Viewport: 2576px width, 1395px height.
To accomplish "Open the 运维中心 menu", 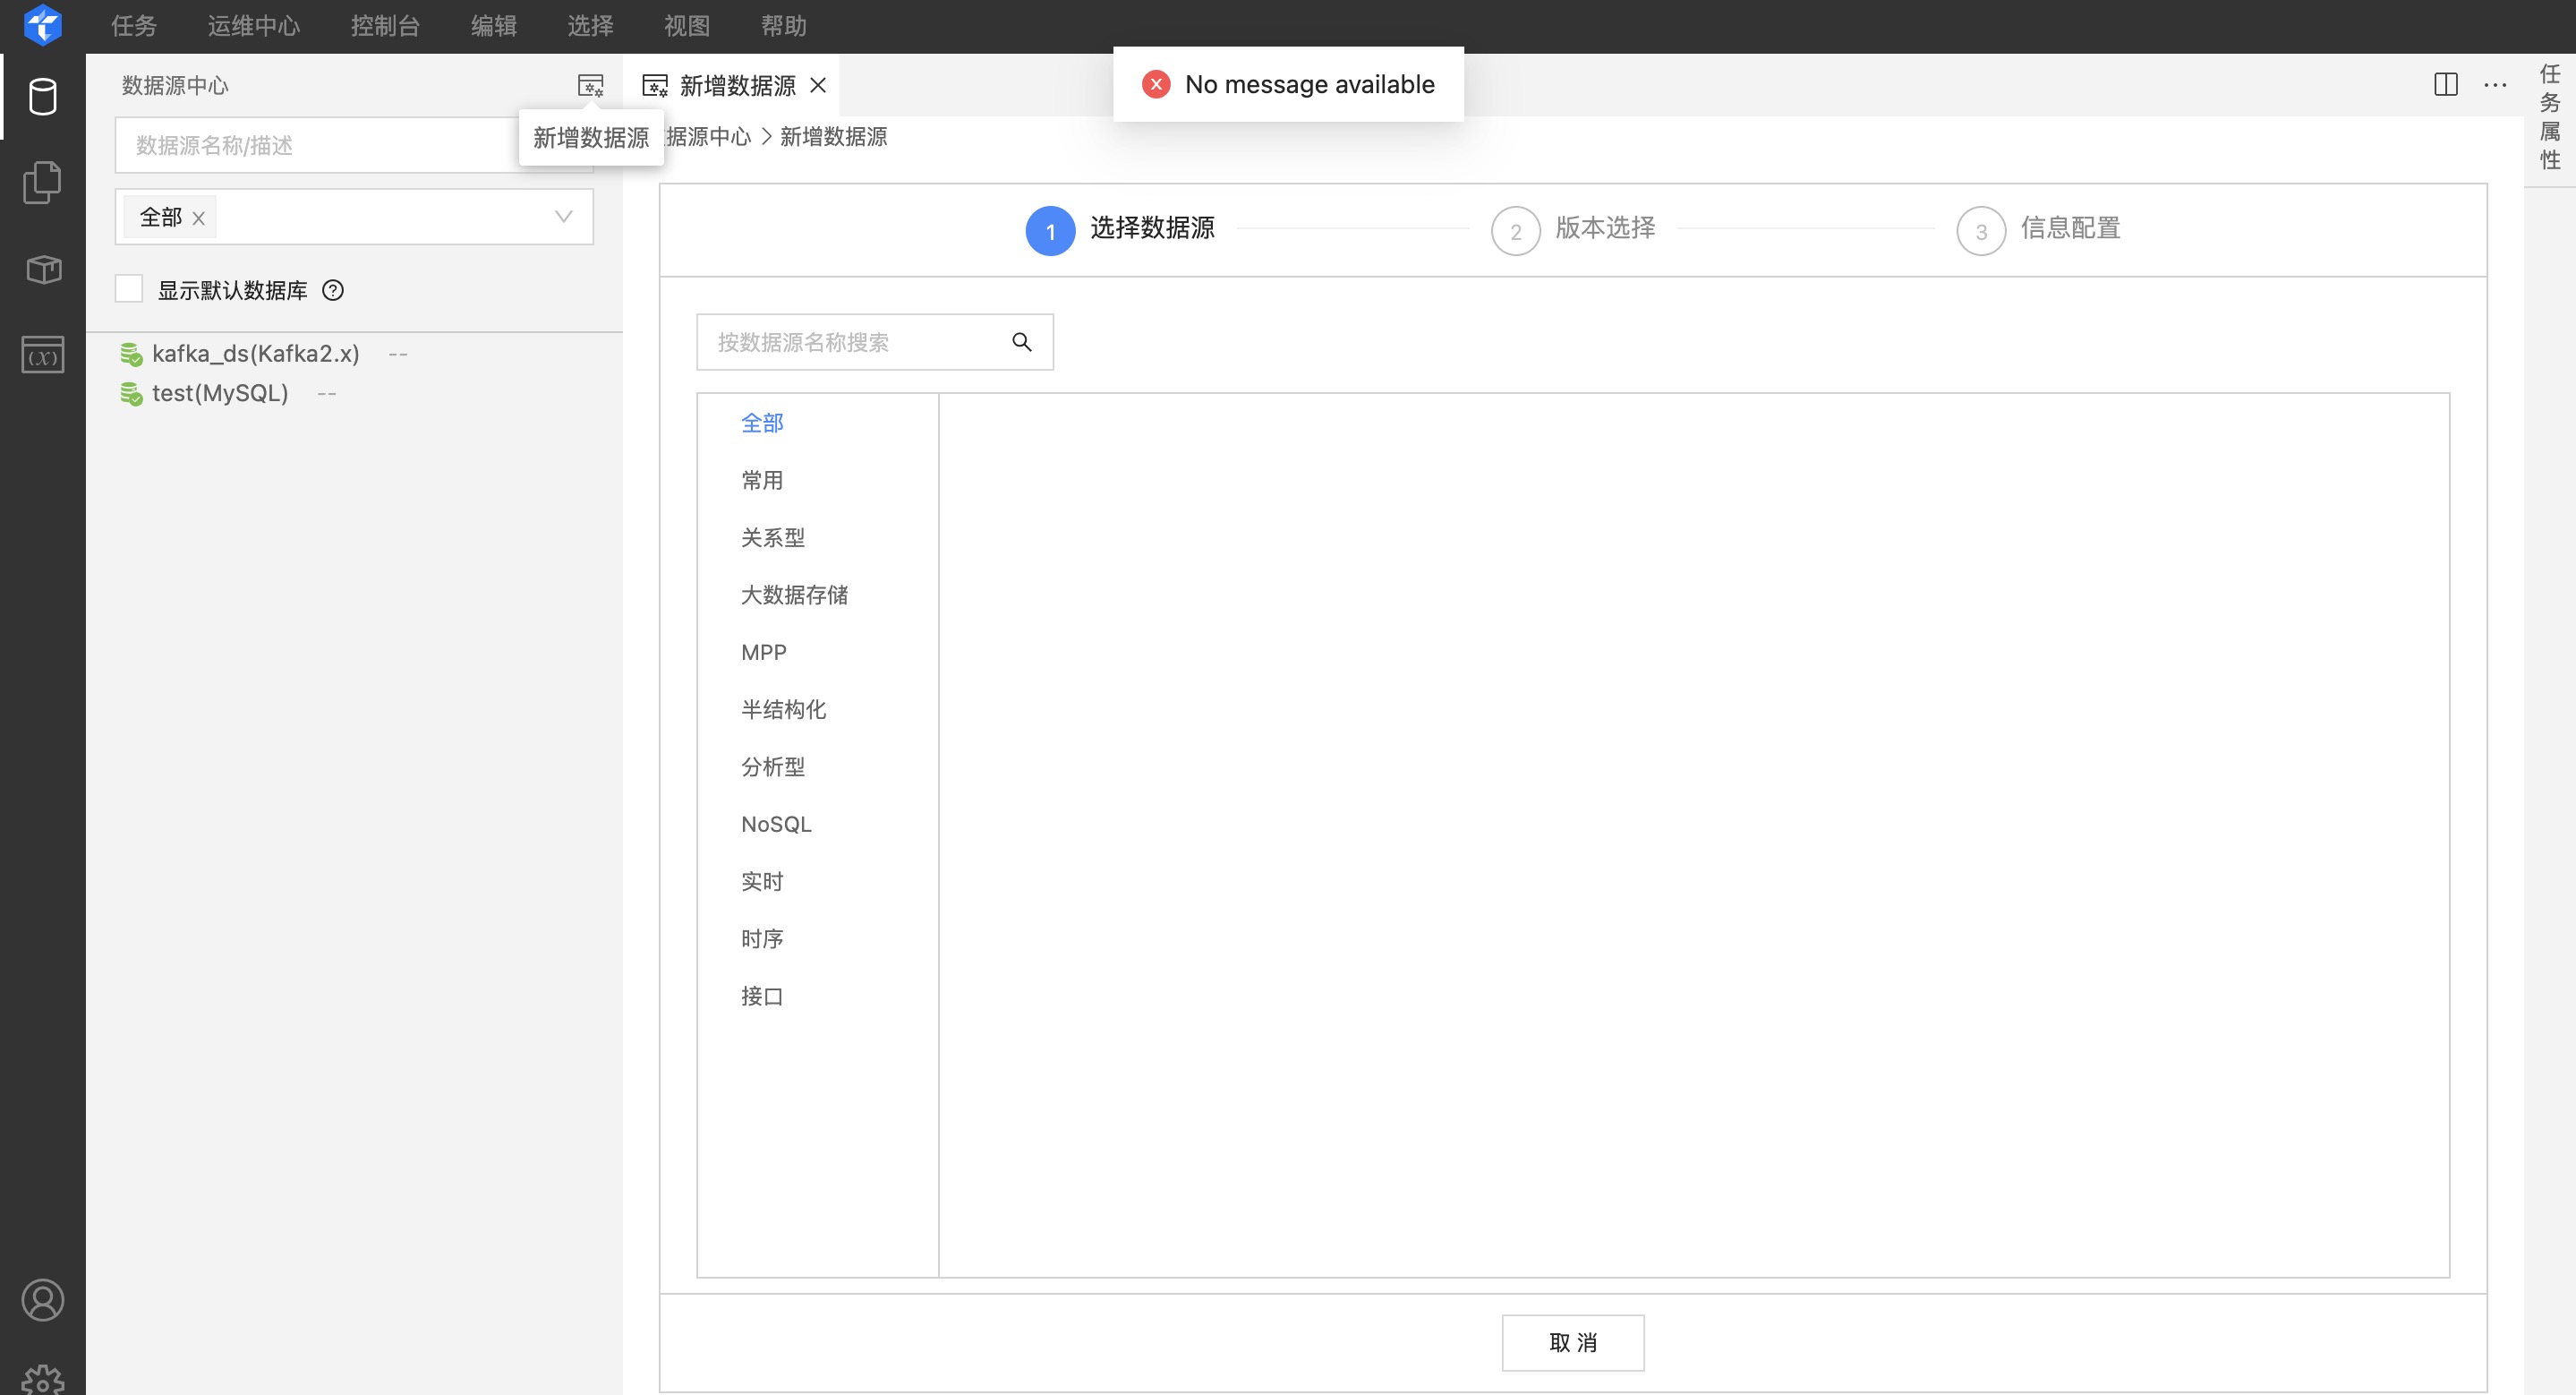I will coord(254,26).
